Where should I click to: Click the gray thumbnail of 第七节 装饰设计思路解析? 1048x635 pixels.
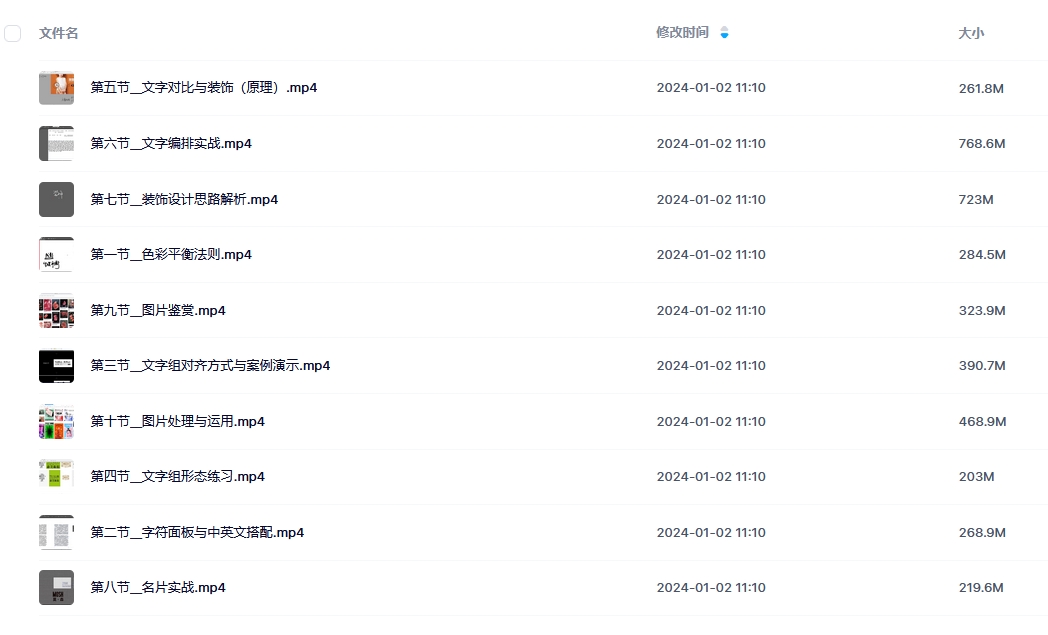57,199
